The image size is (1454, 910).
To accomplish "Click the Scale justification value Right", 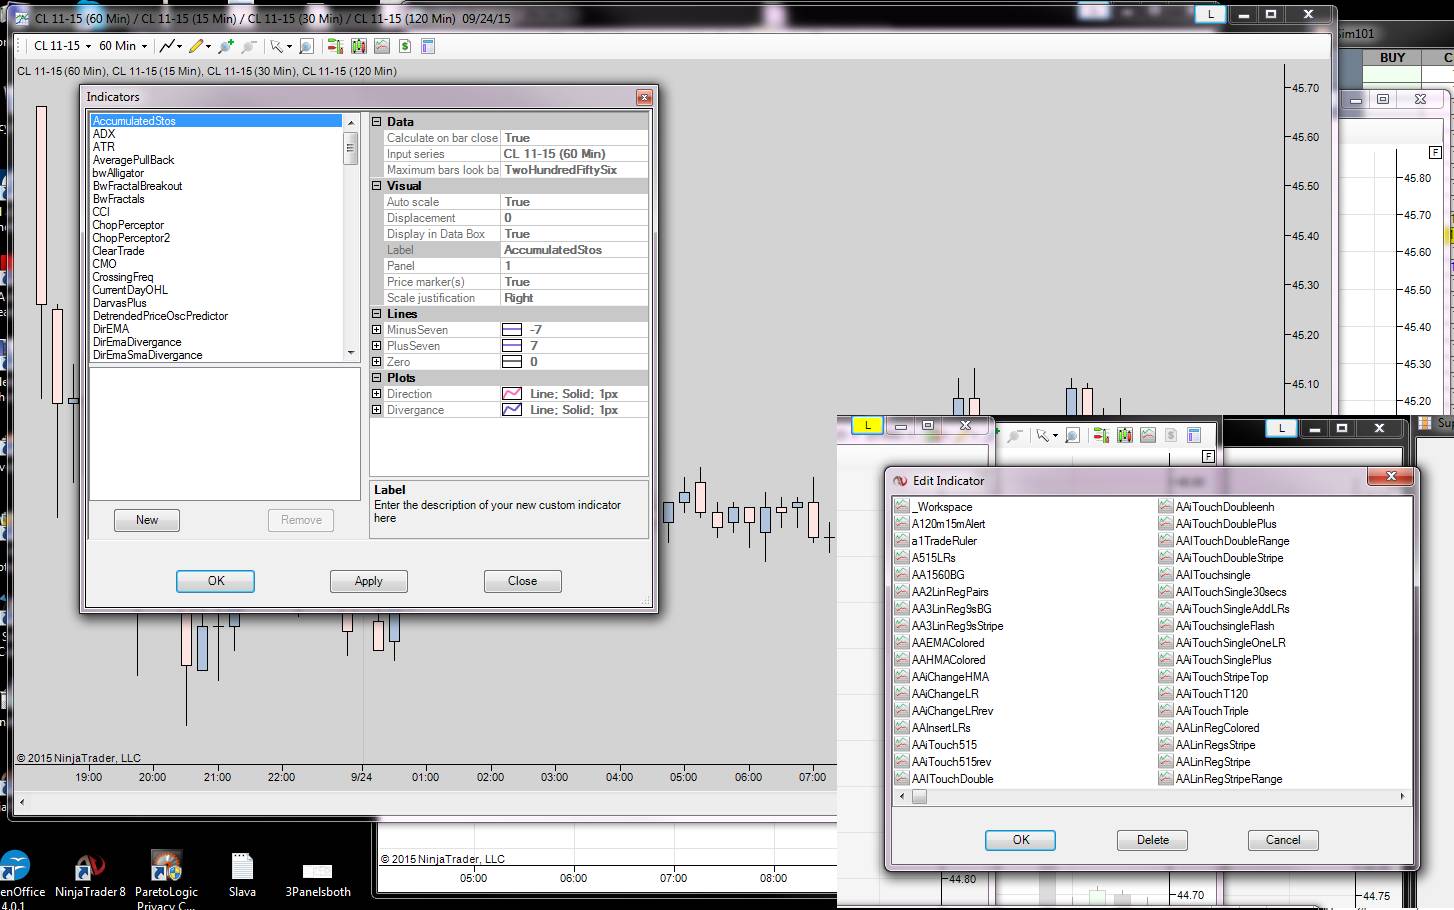I will pos(574,298).
